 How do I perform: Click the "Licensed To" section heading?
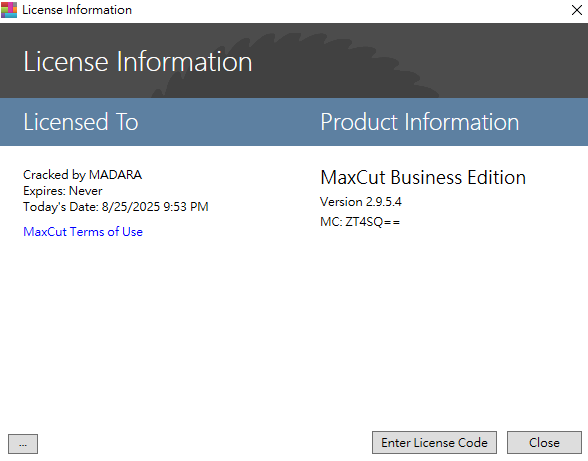point(81,122)
